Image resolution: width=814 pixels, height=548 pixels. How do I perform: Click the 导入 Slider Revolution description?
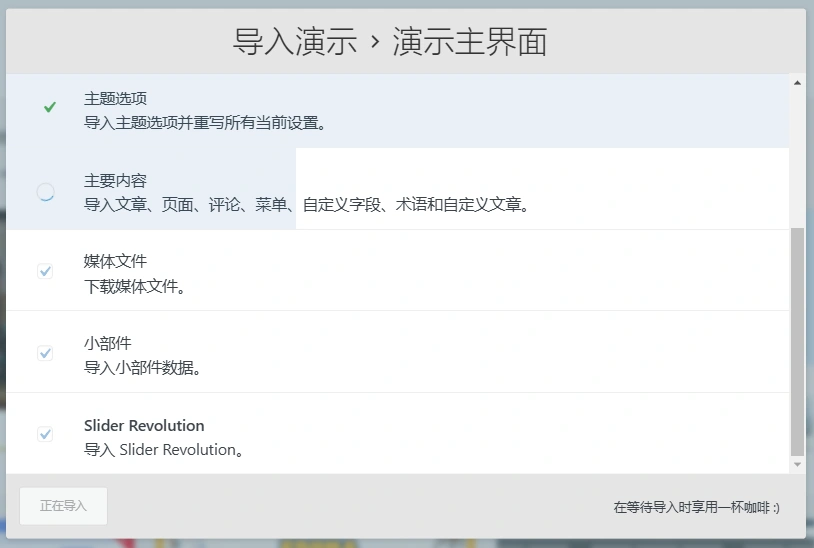pos(164,449)
